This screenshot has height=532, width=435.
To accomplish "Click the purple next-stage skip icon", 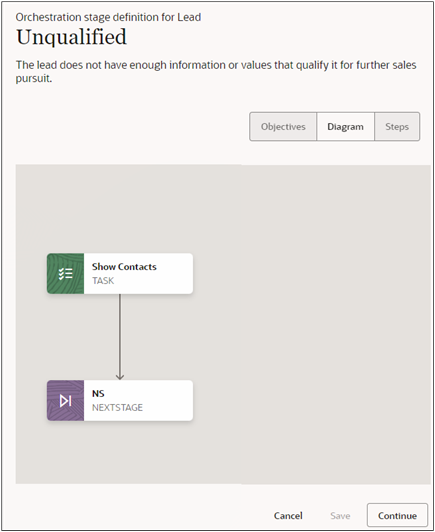I will [65, 400].
